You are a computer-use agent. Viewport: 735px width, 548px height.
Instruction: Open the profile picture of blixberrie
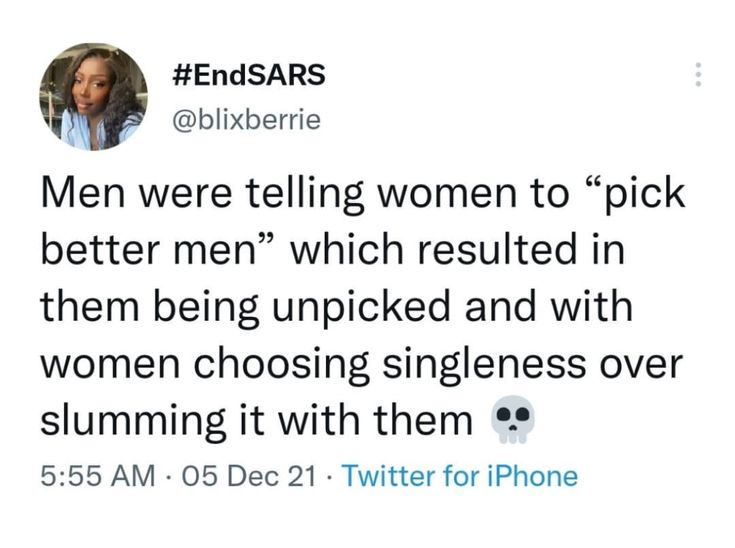click(93, 97)
